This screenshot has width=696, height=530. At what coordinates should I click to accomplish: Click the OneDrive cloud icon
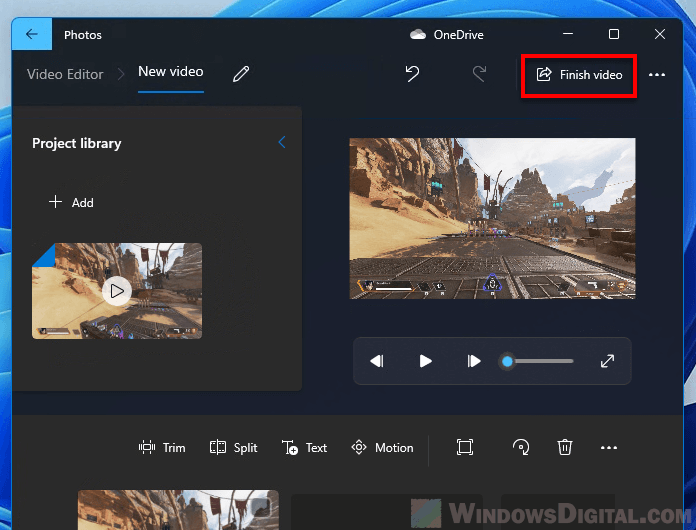(x=418, y=35)
